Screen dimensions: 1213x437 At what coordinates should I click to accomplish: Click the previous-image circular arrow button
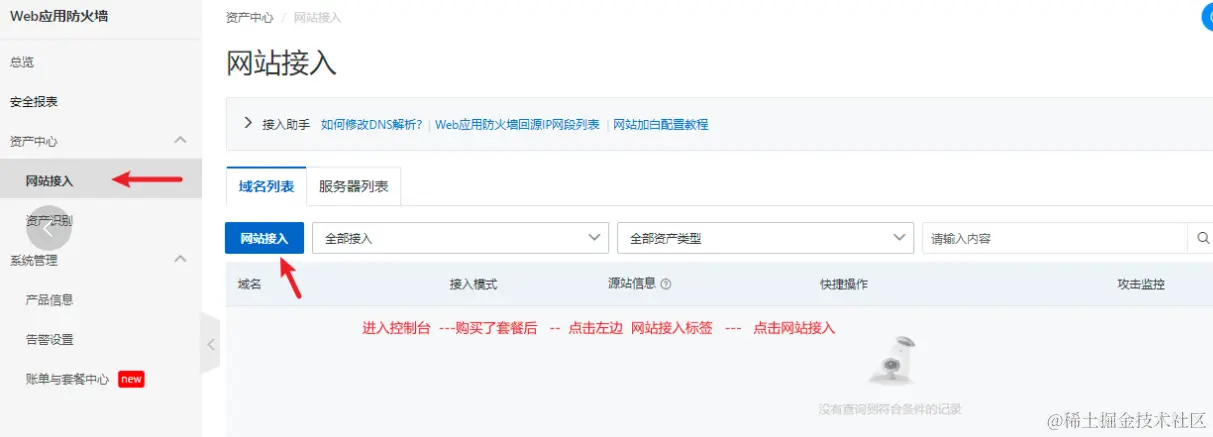50,228
